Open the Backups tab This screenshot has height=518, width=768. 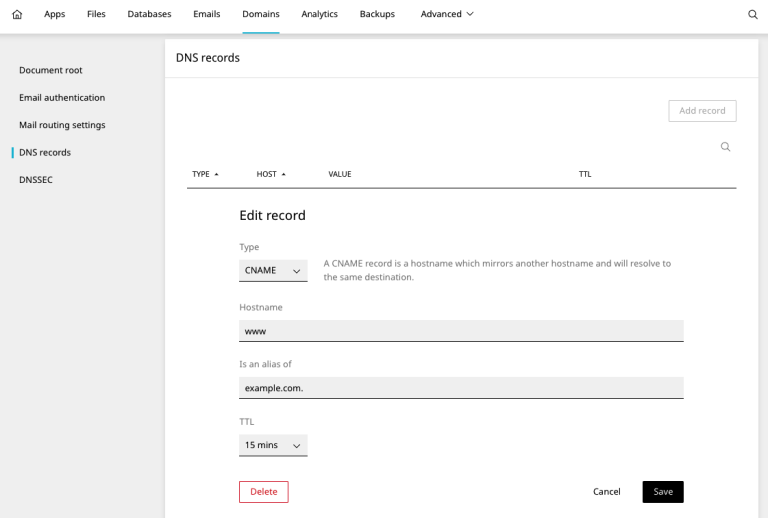tap(377, 14)
